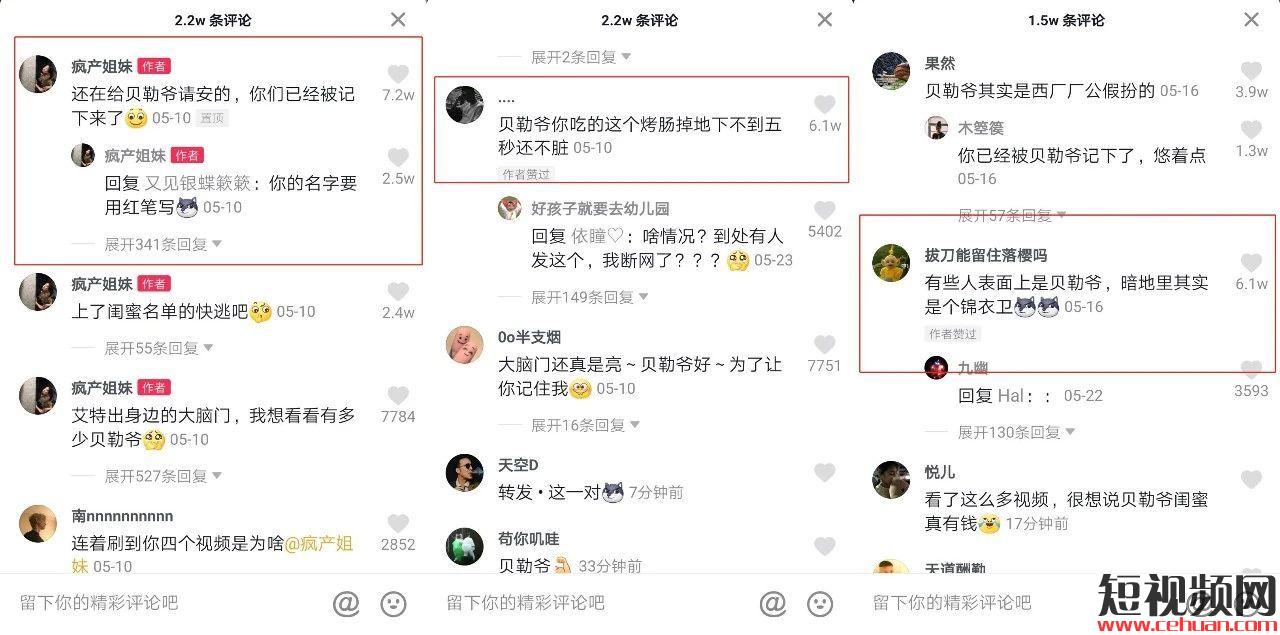Viewport: 1280px width, 635px height.
Task: Expand 展开341条回复
Action: click(163, 244)
